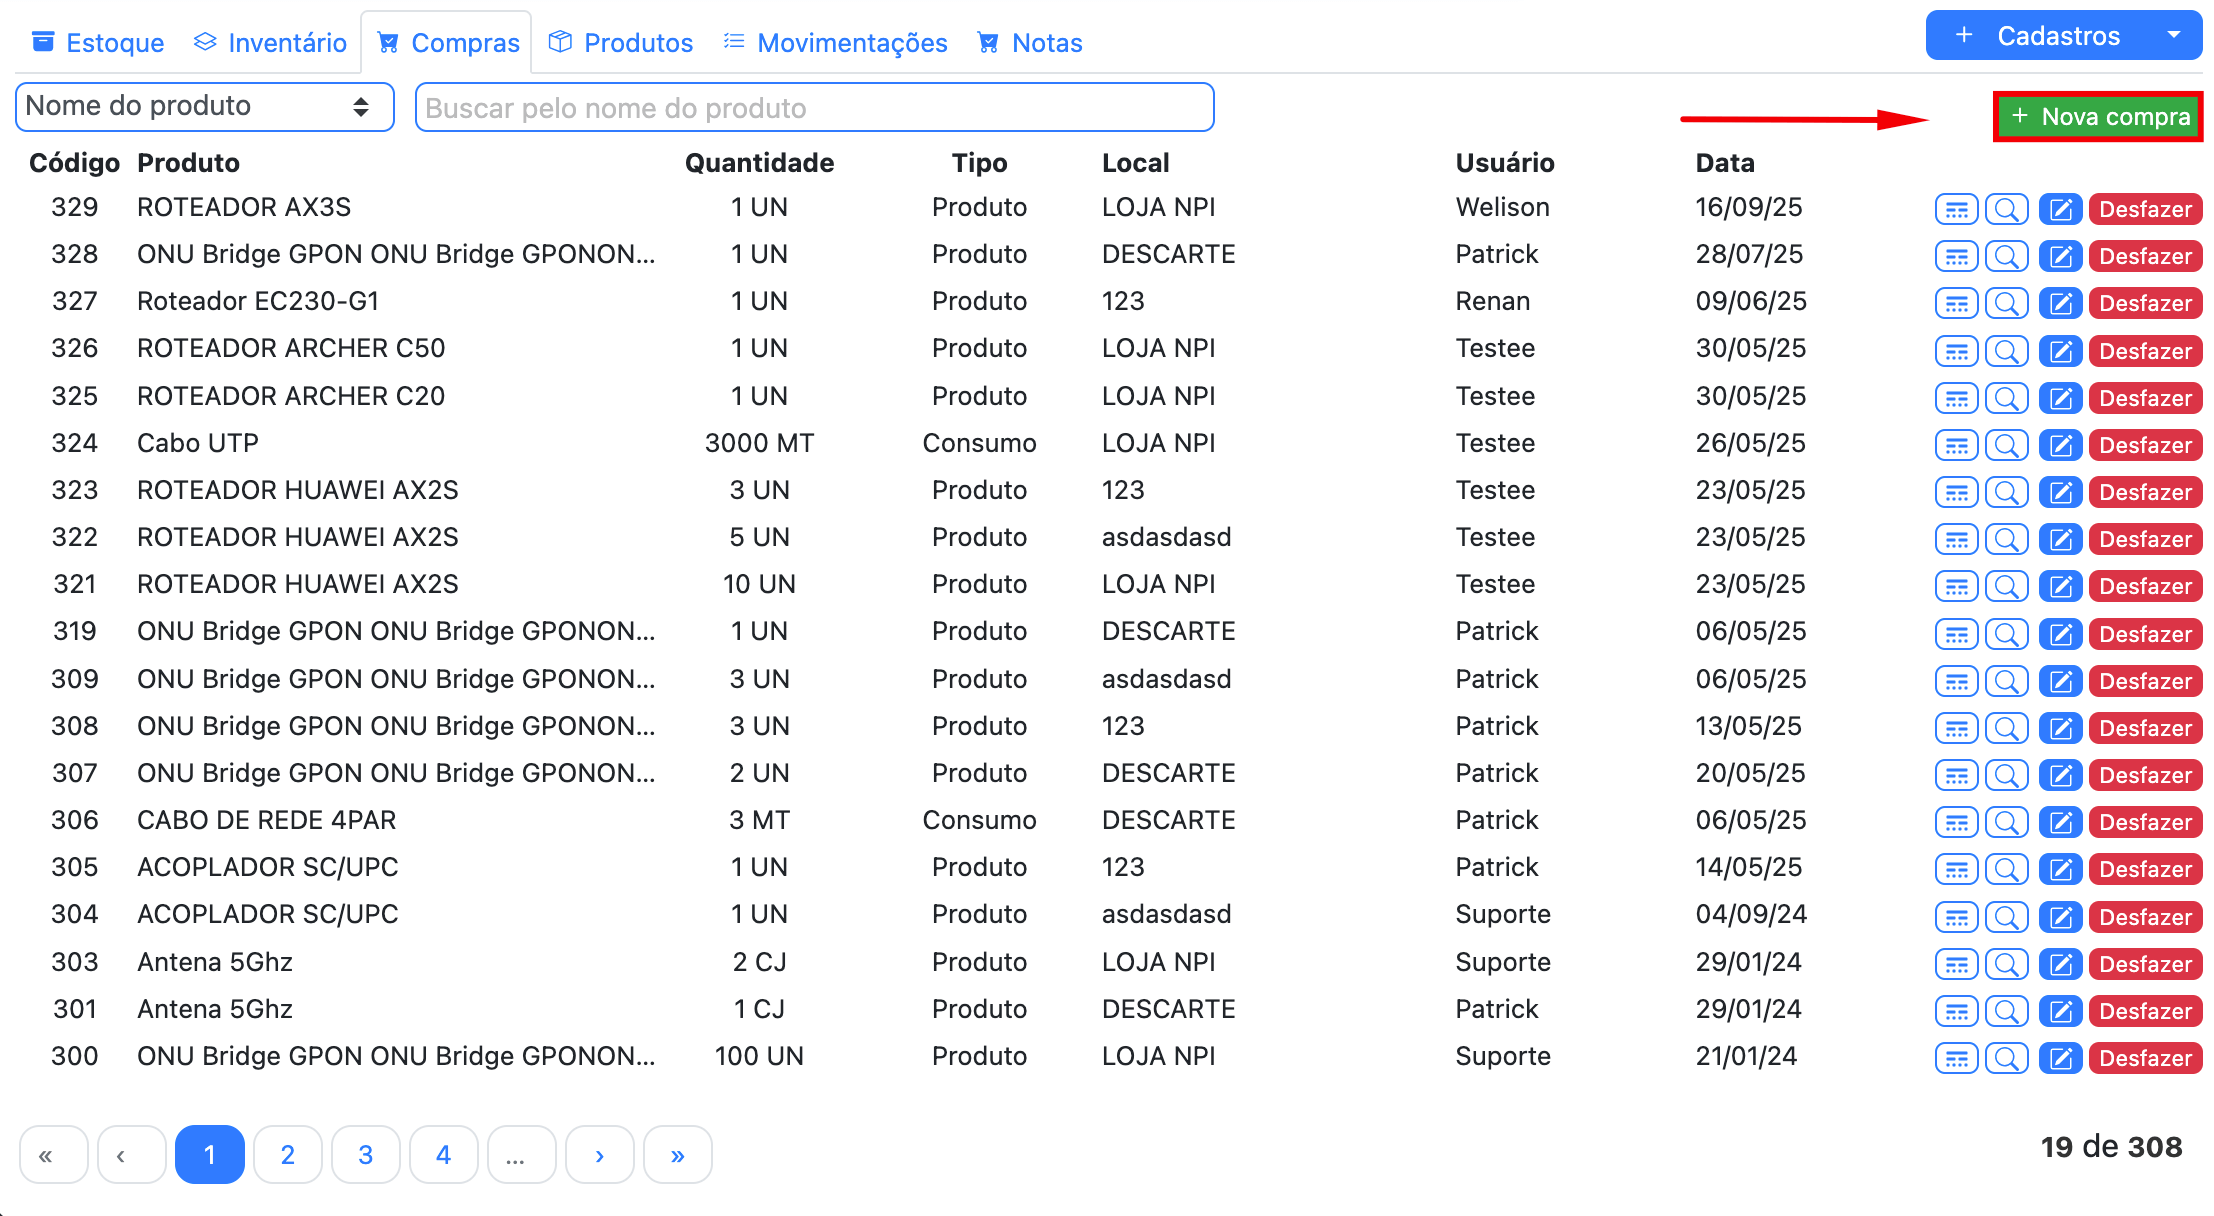
Task: Click details icon for CABO DE REDE 4PAR
Action: [1956, 822]
